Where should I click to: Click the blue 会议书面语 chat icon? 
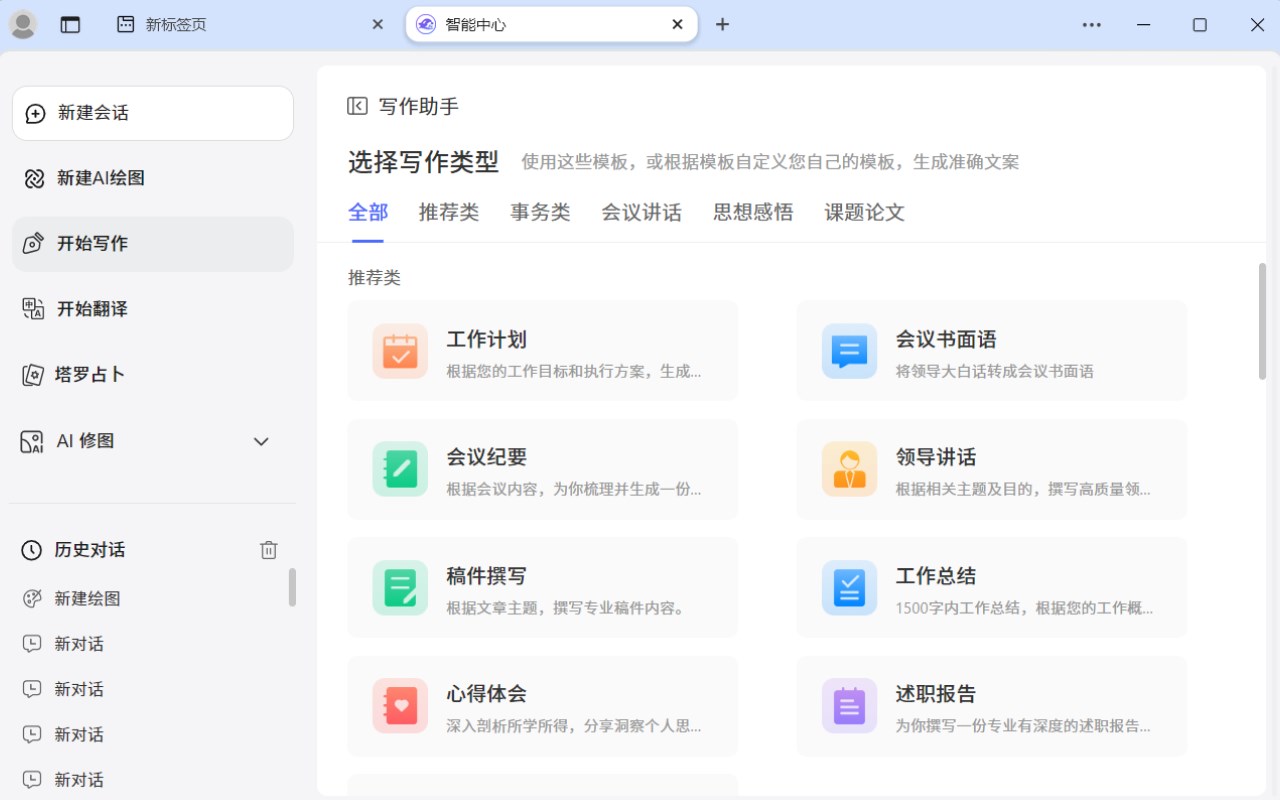click(x=849, y=351)
